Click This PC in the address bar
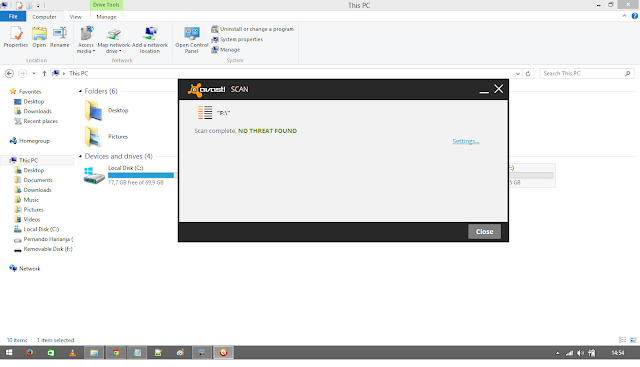The width and height of the screenshot is (640, 367). click(x=78, y=73)
